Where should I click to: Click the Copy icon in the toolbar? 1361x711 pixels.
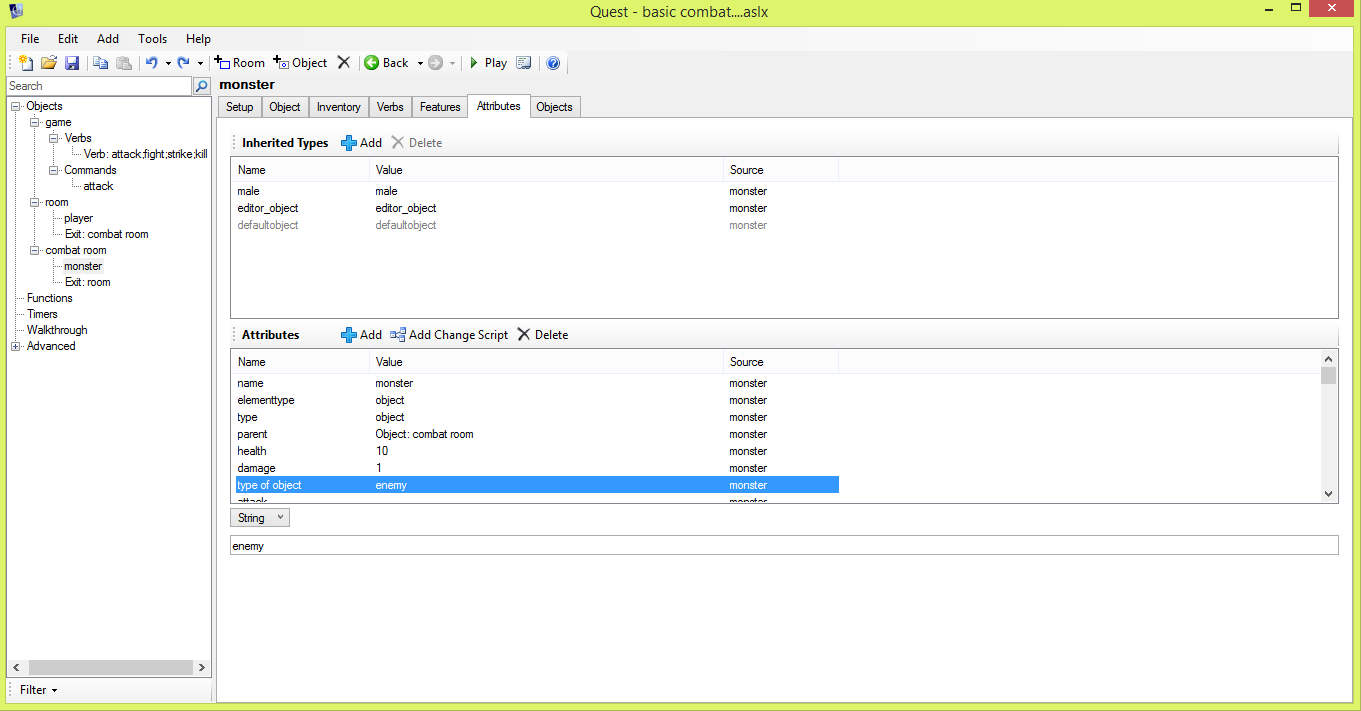[101, 63]
